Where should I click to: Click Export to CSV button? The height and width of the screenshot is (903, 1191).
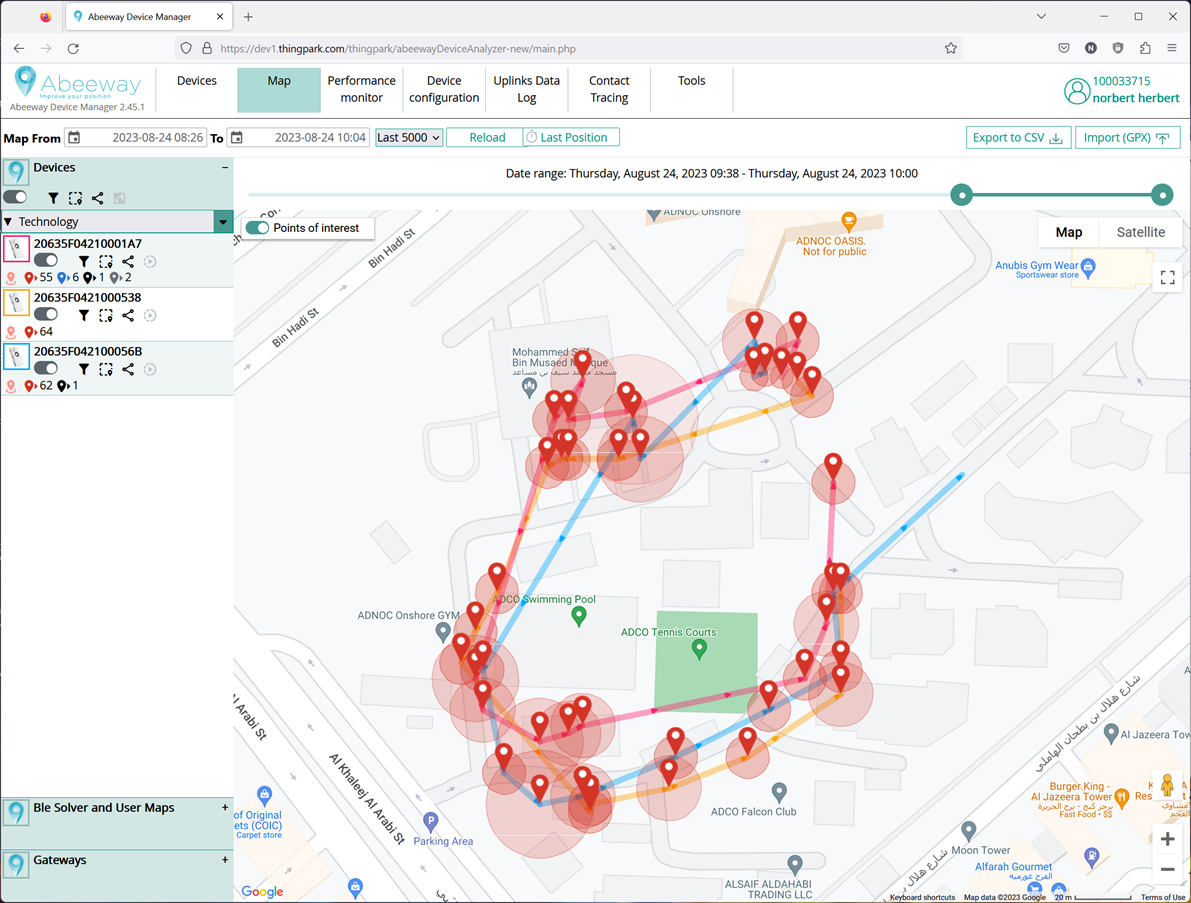click(1018, 137)
